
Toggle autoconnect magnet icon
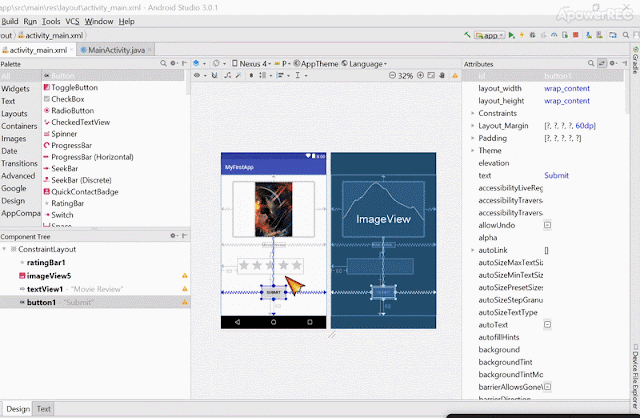click(x=214, y=76)
